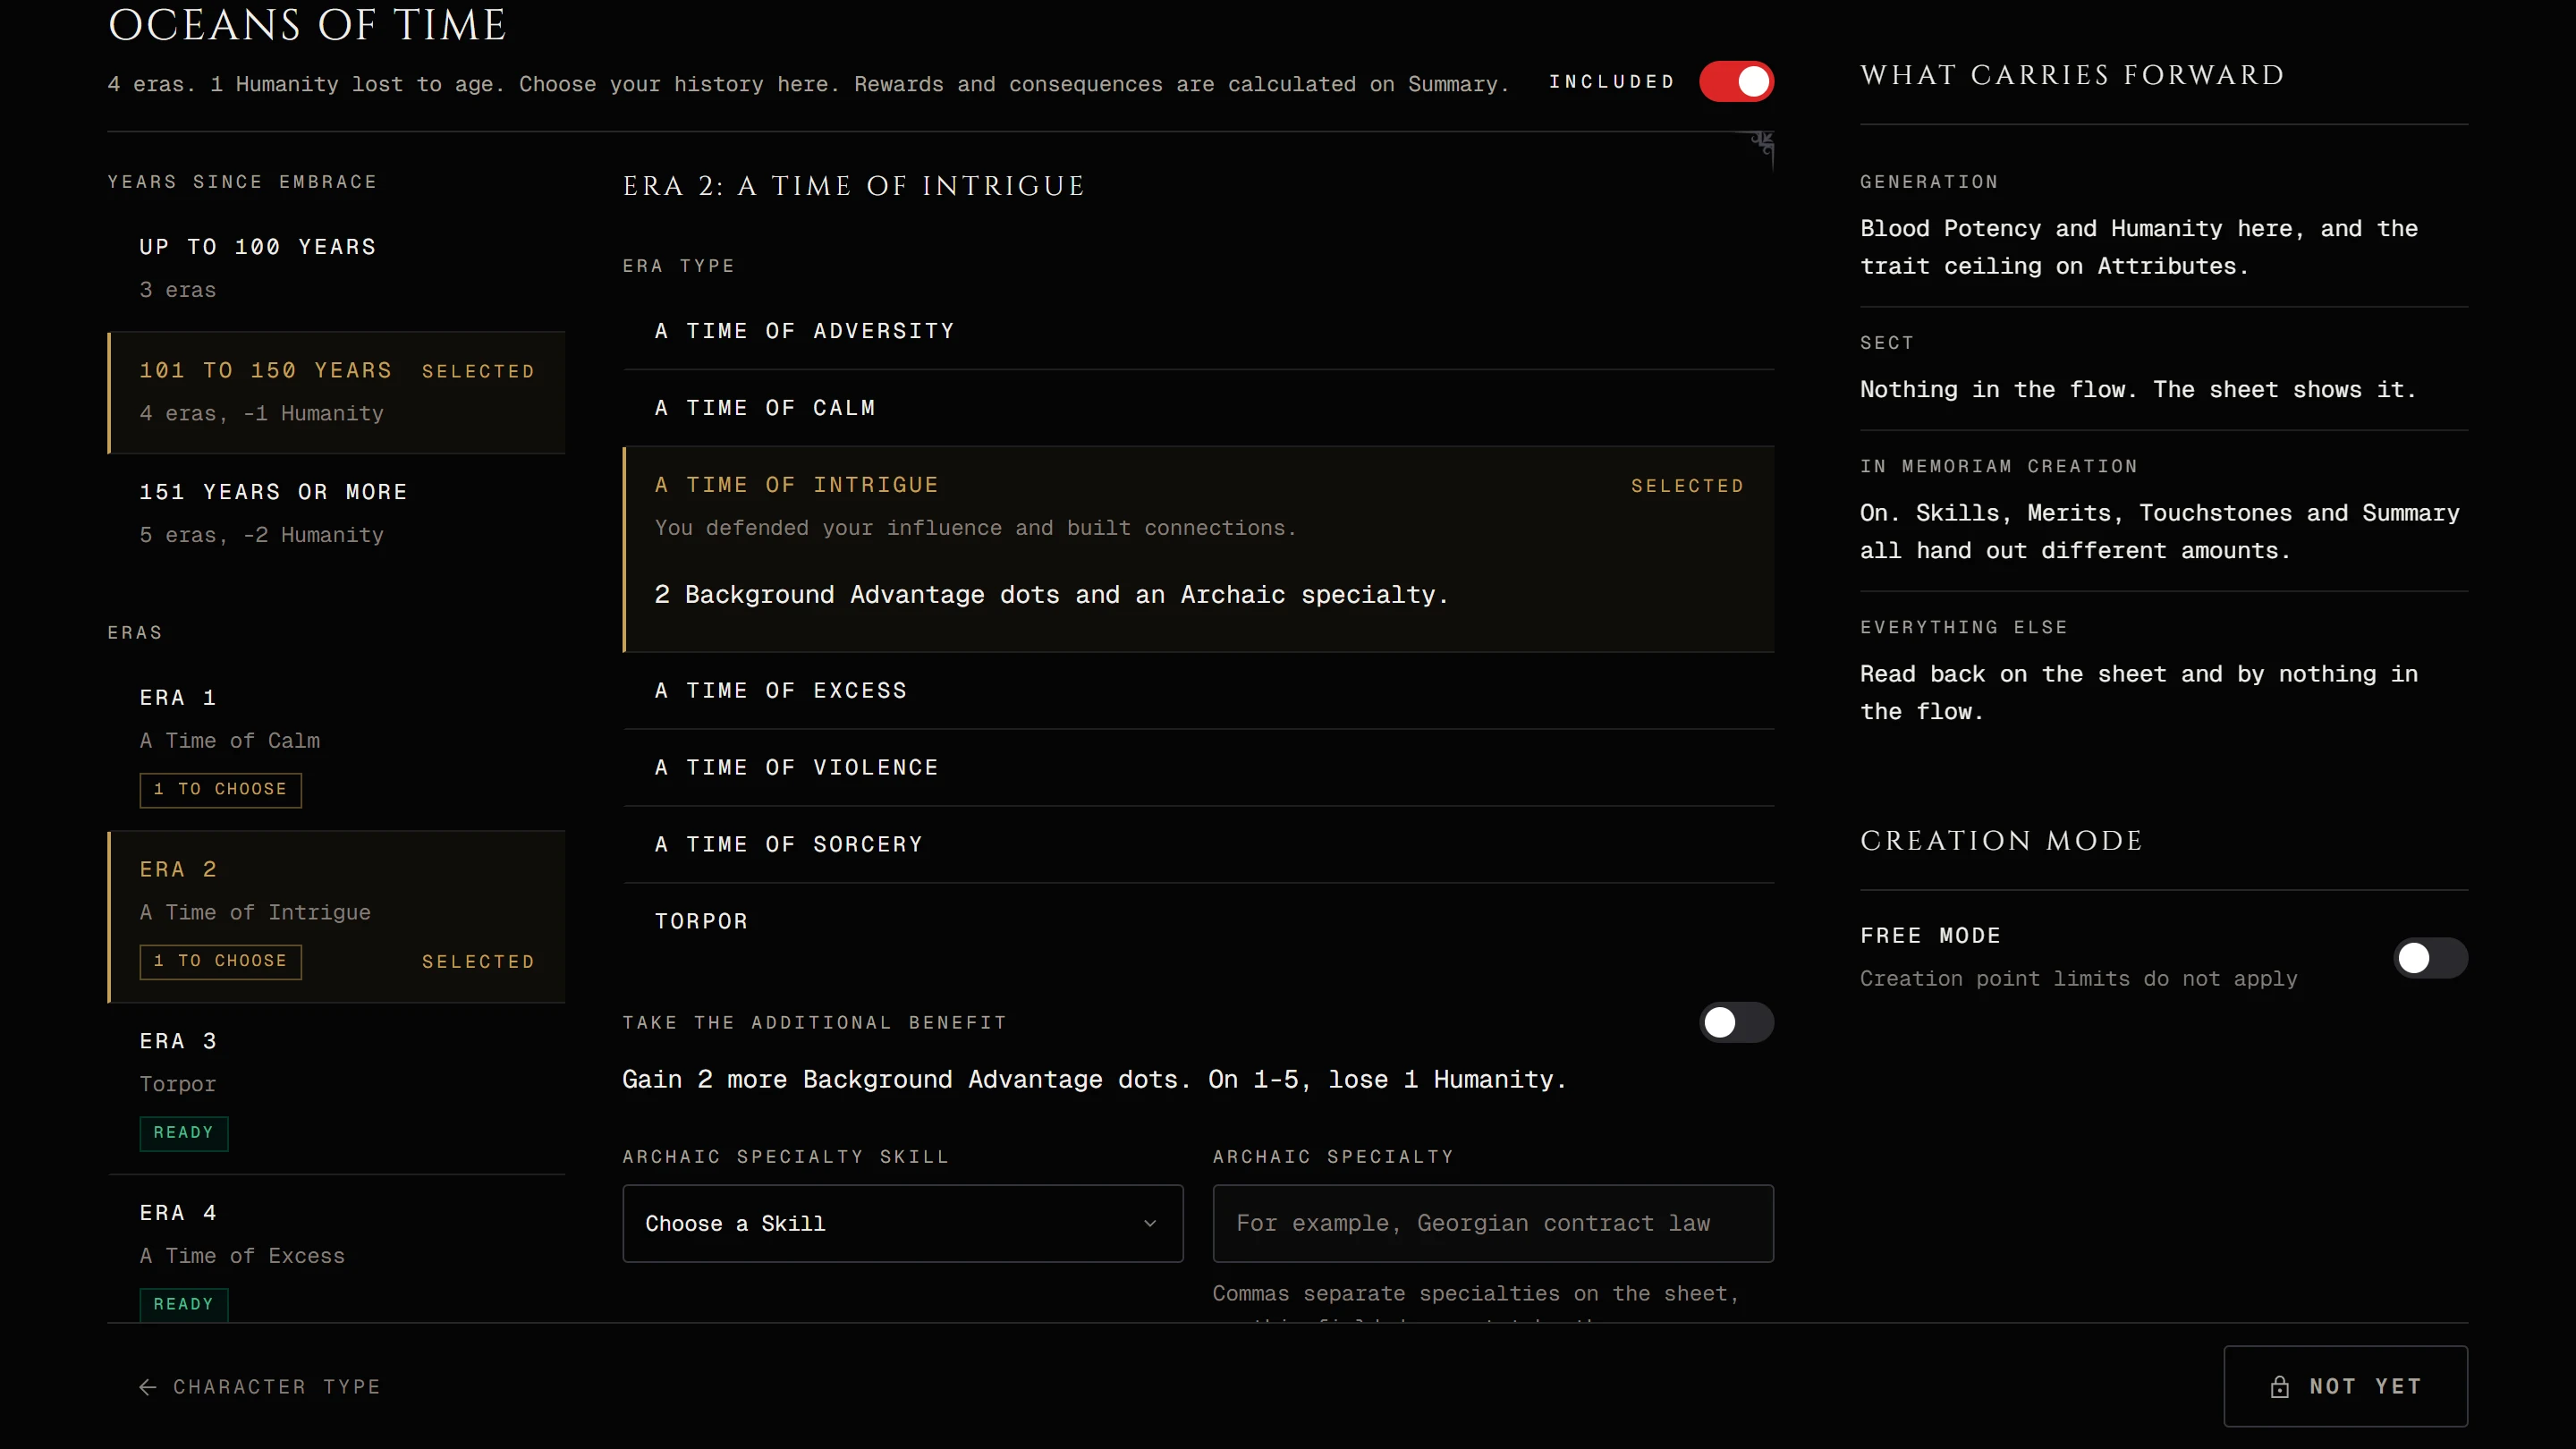Open Era 3 Torpor entry

336,1089
